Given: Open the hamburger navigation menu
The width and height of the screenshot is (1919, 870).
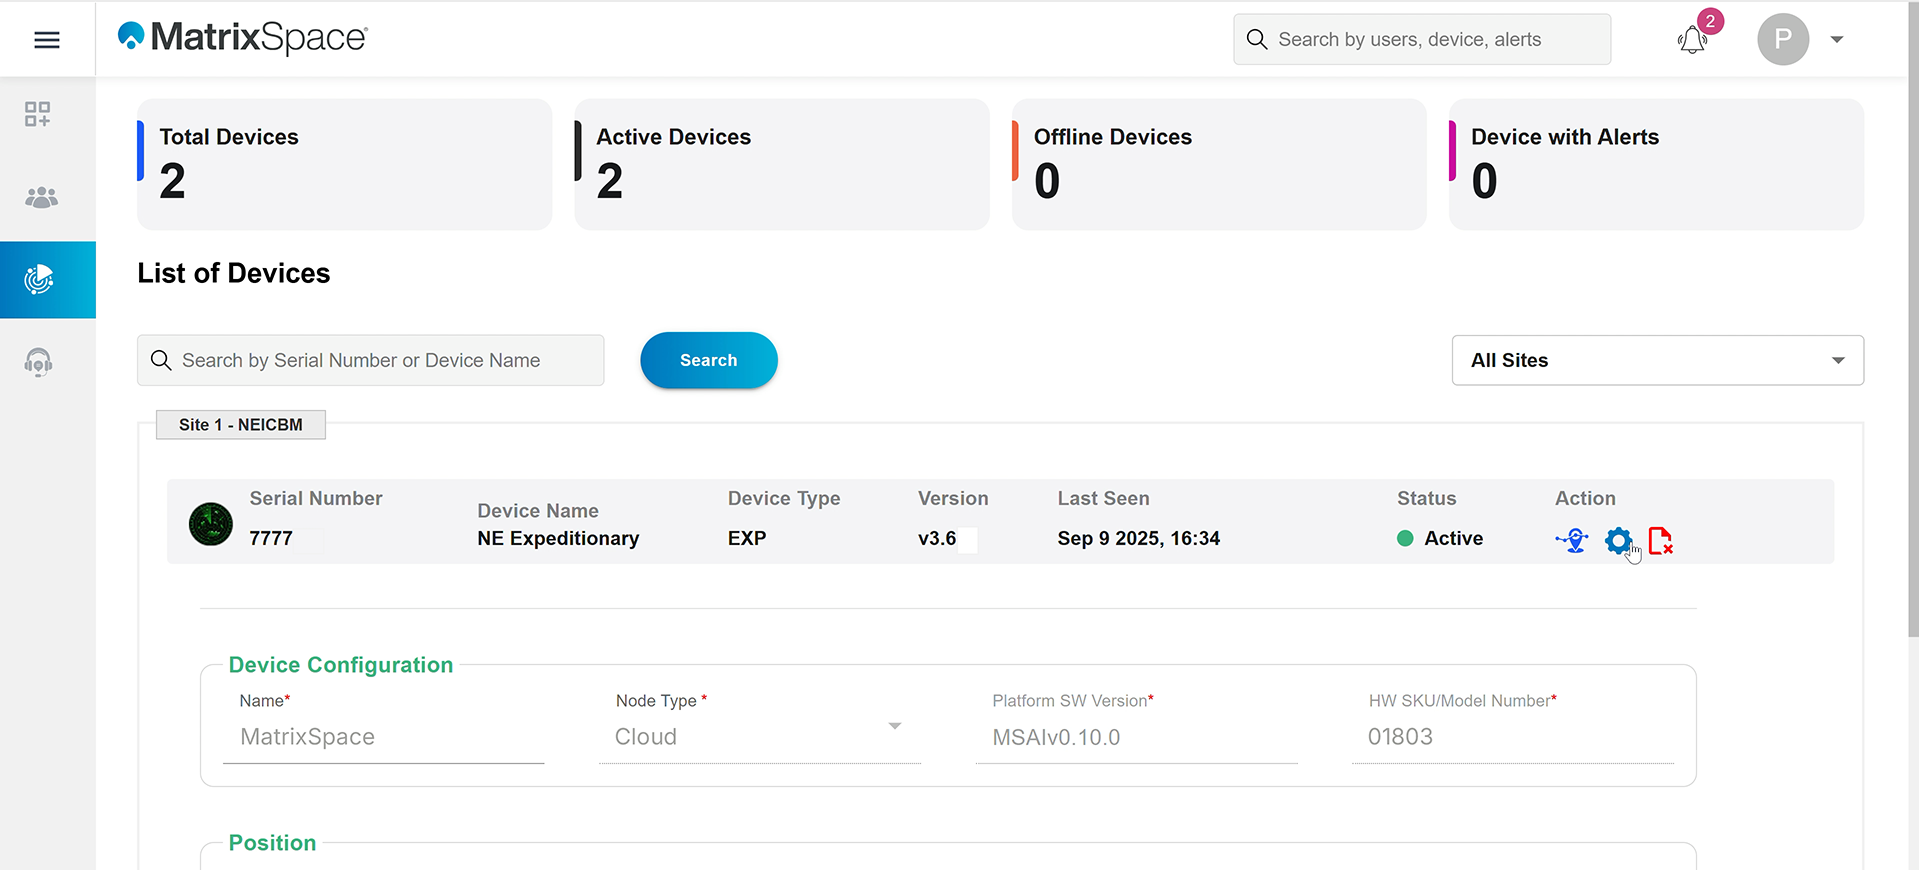Looking at the screenshot, I should tap(47, 40).
